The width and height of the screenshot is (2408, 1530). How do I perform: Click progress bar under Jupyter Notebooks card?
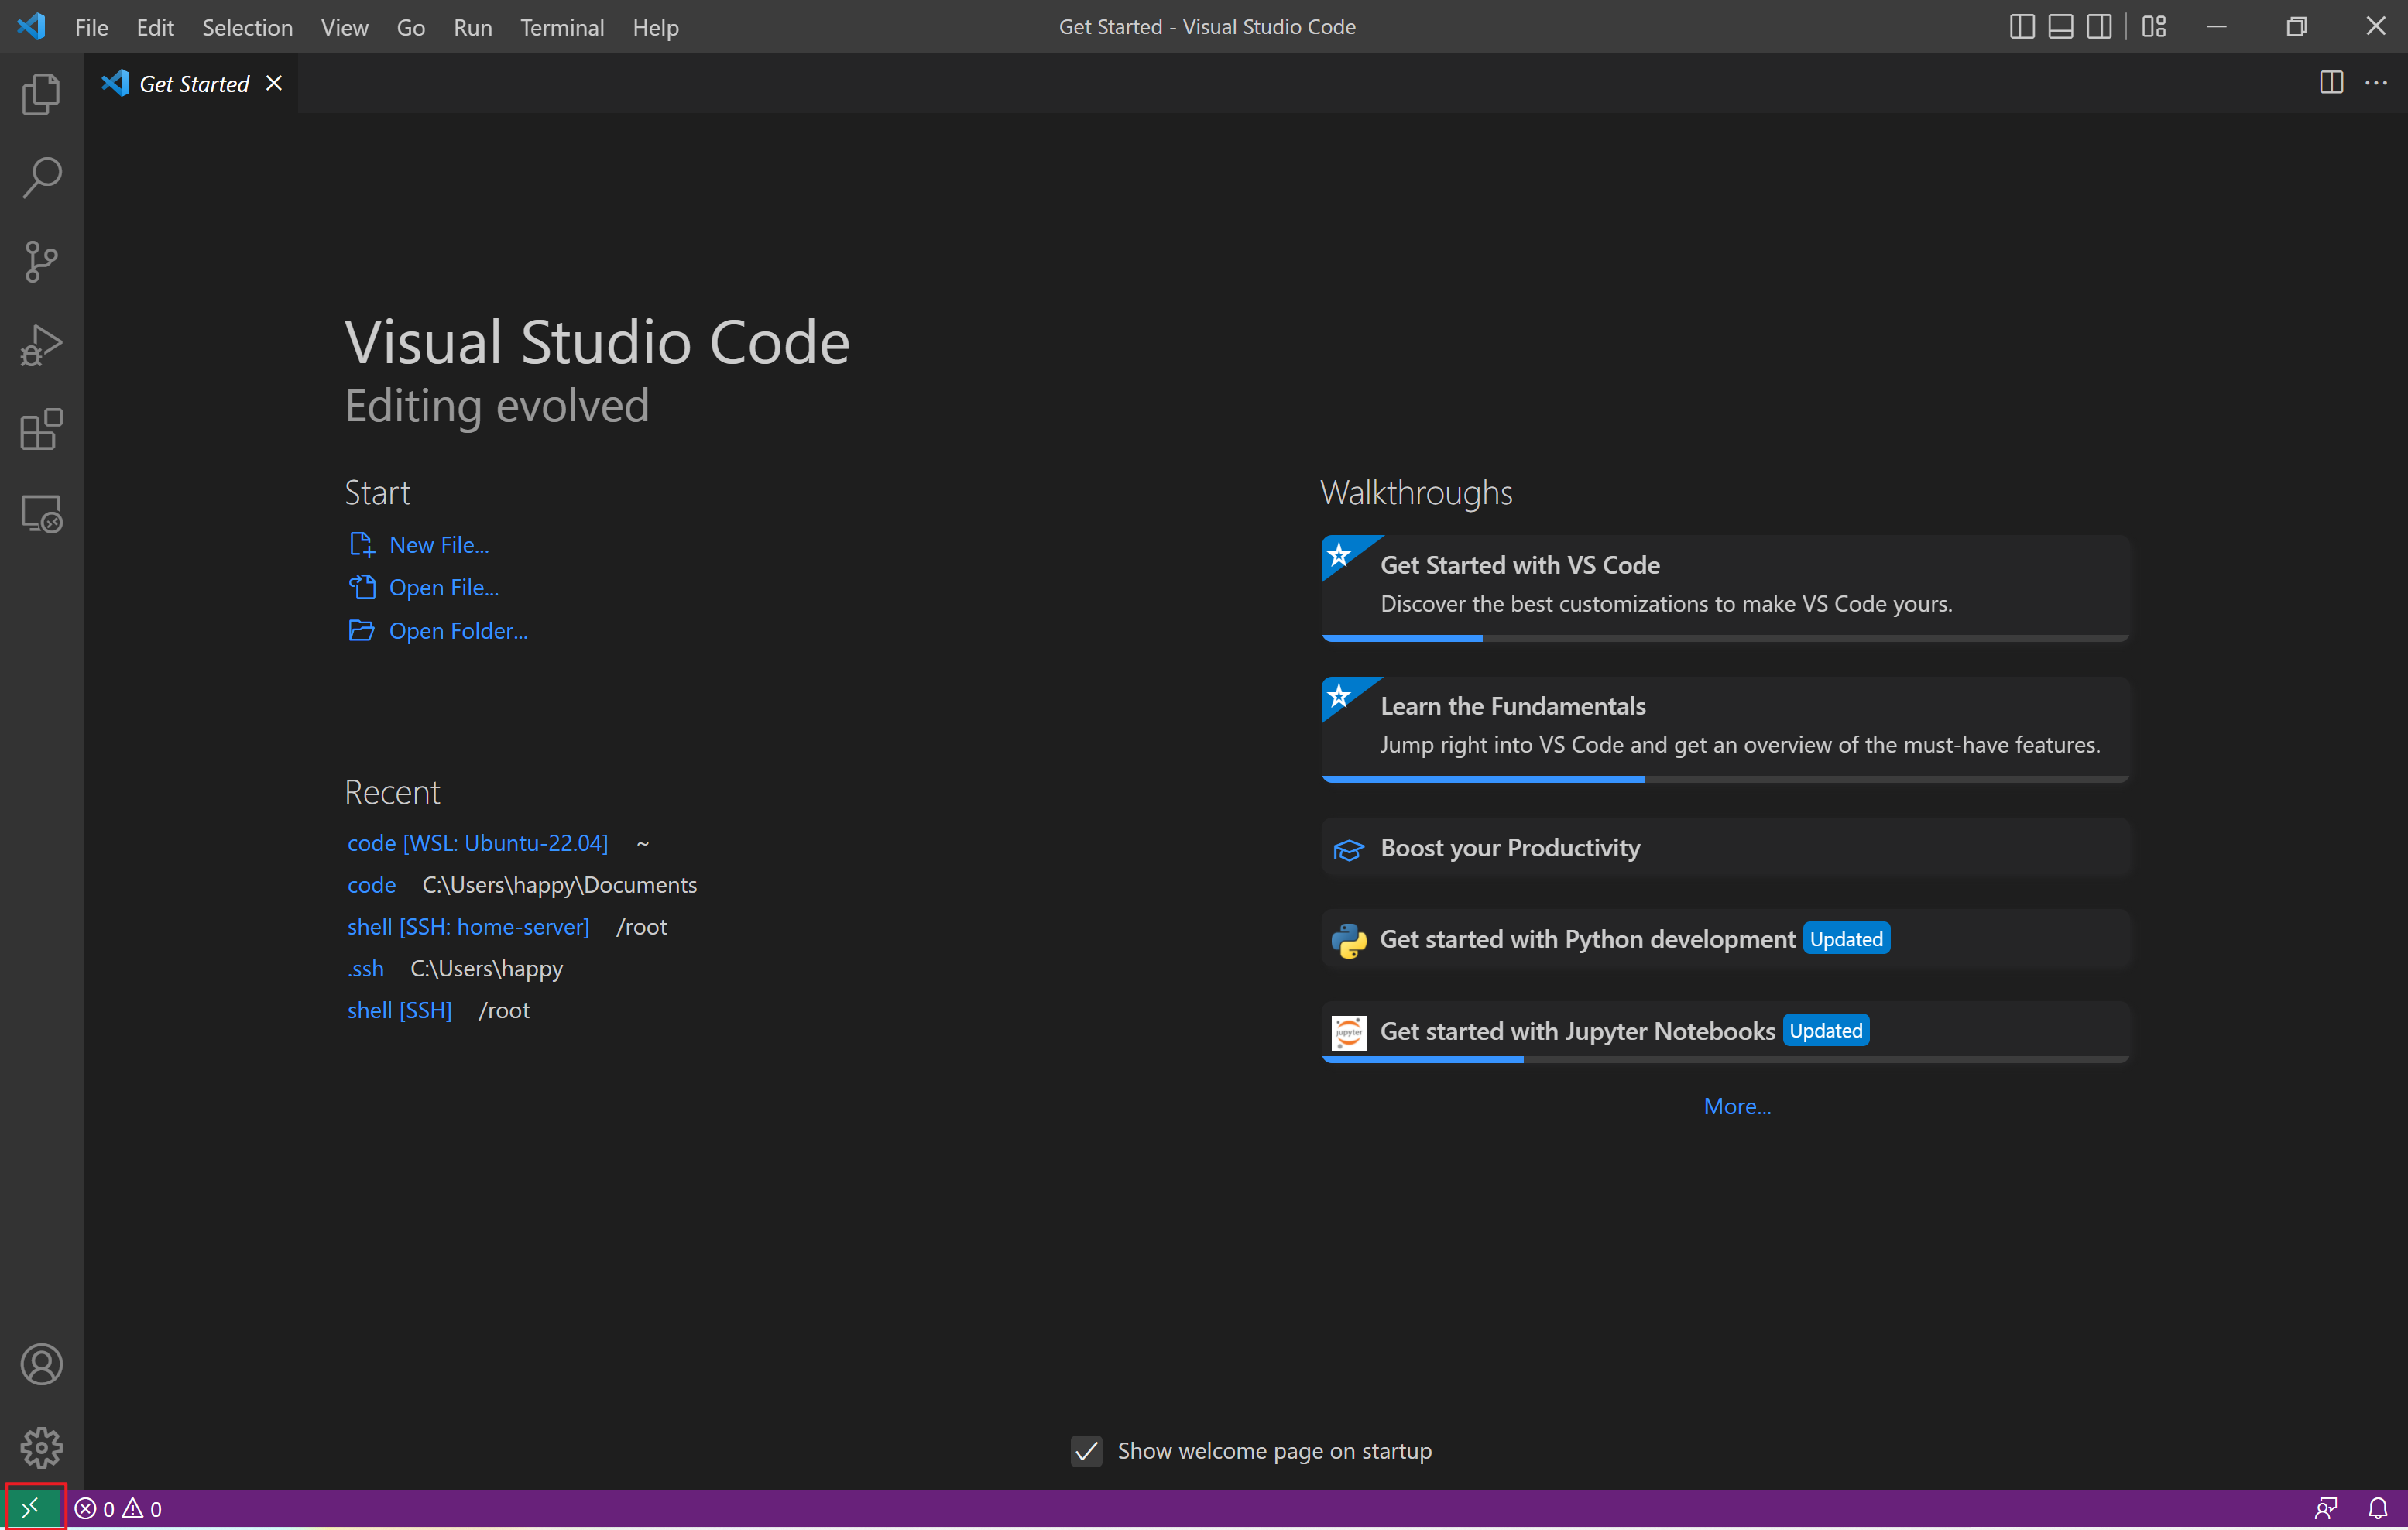1726,1059
